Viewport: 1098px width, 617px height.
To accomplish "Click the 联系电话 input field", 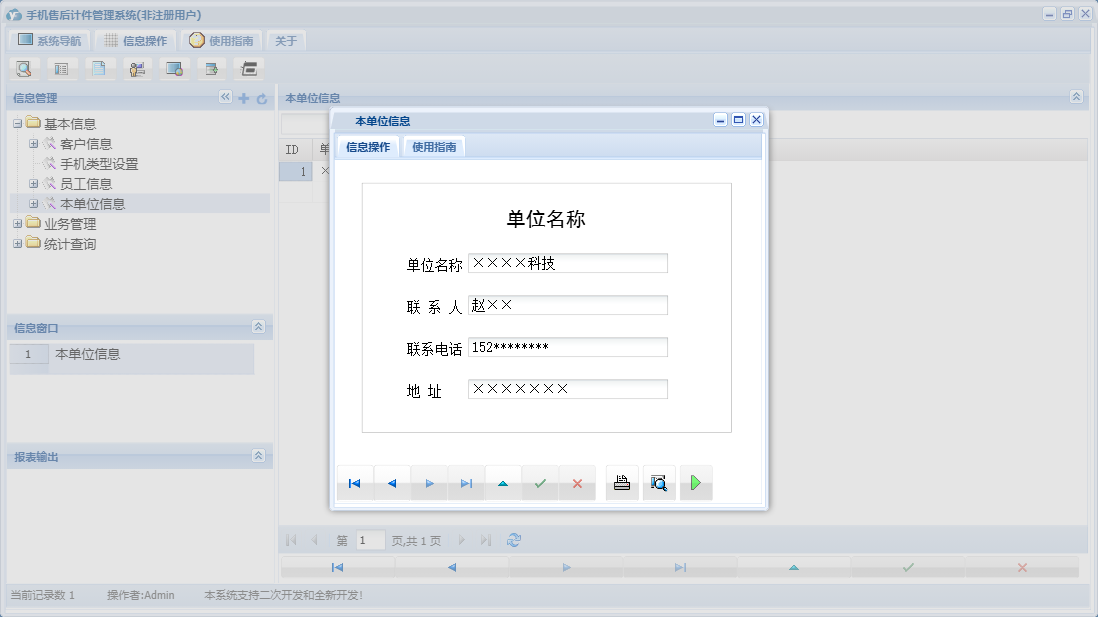I will [x=567, y=346].
